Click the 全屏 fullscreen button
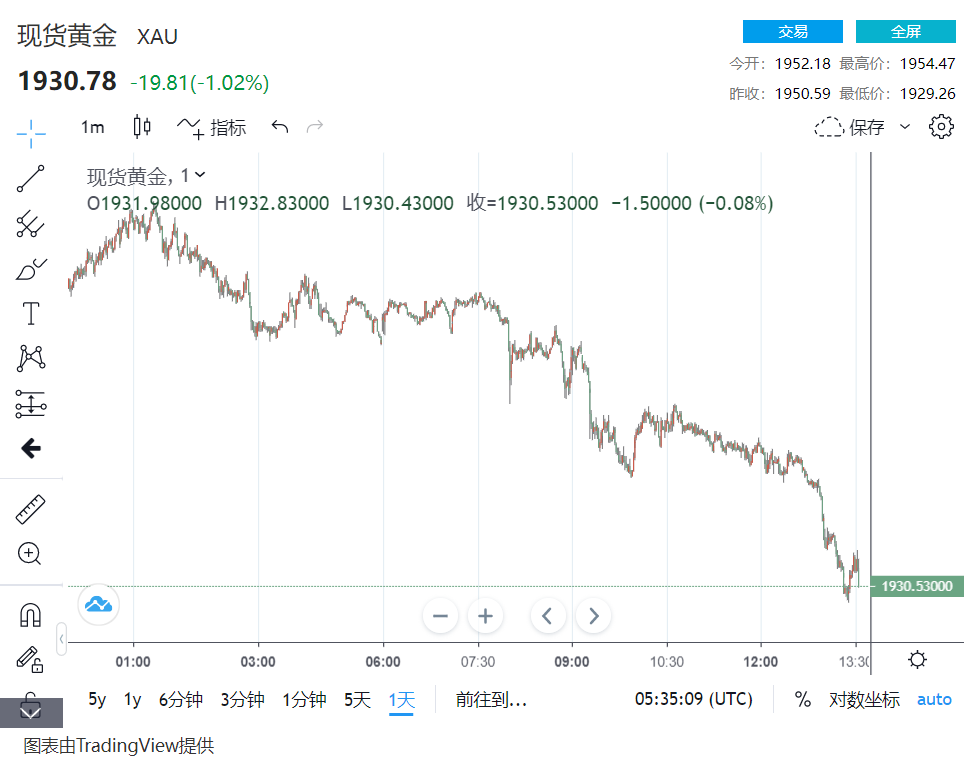 point(906,31)
